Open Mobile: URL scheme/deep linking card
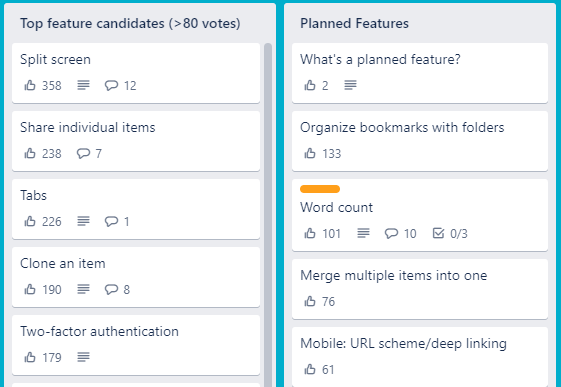561x387 pixels. (x=420, y=357)
